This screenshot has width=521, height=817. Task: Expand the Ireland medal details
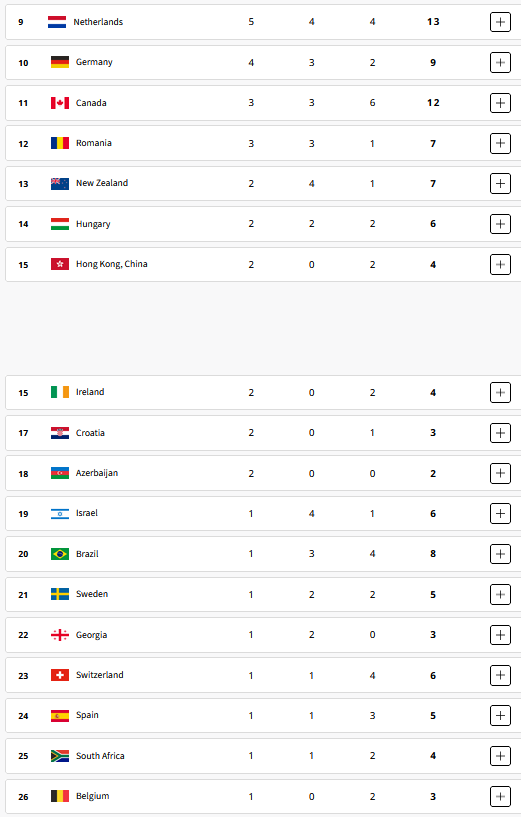coord(500,392)
